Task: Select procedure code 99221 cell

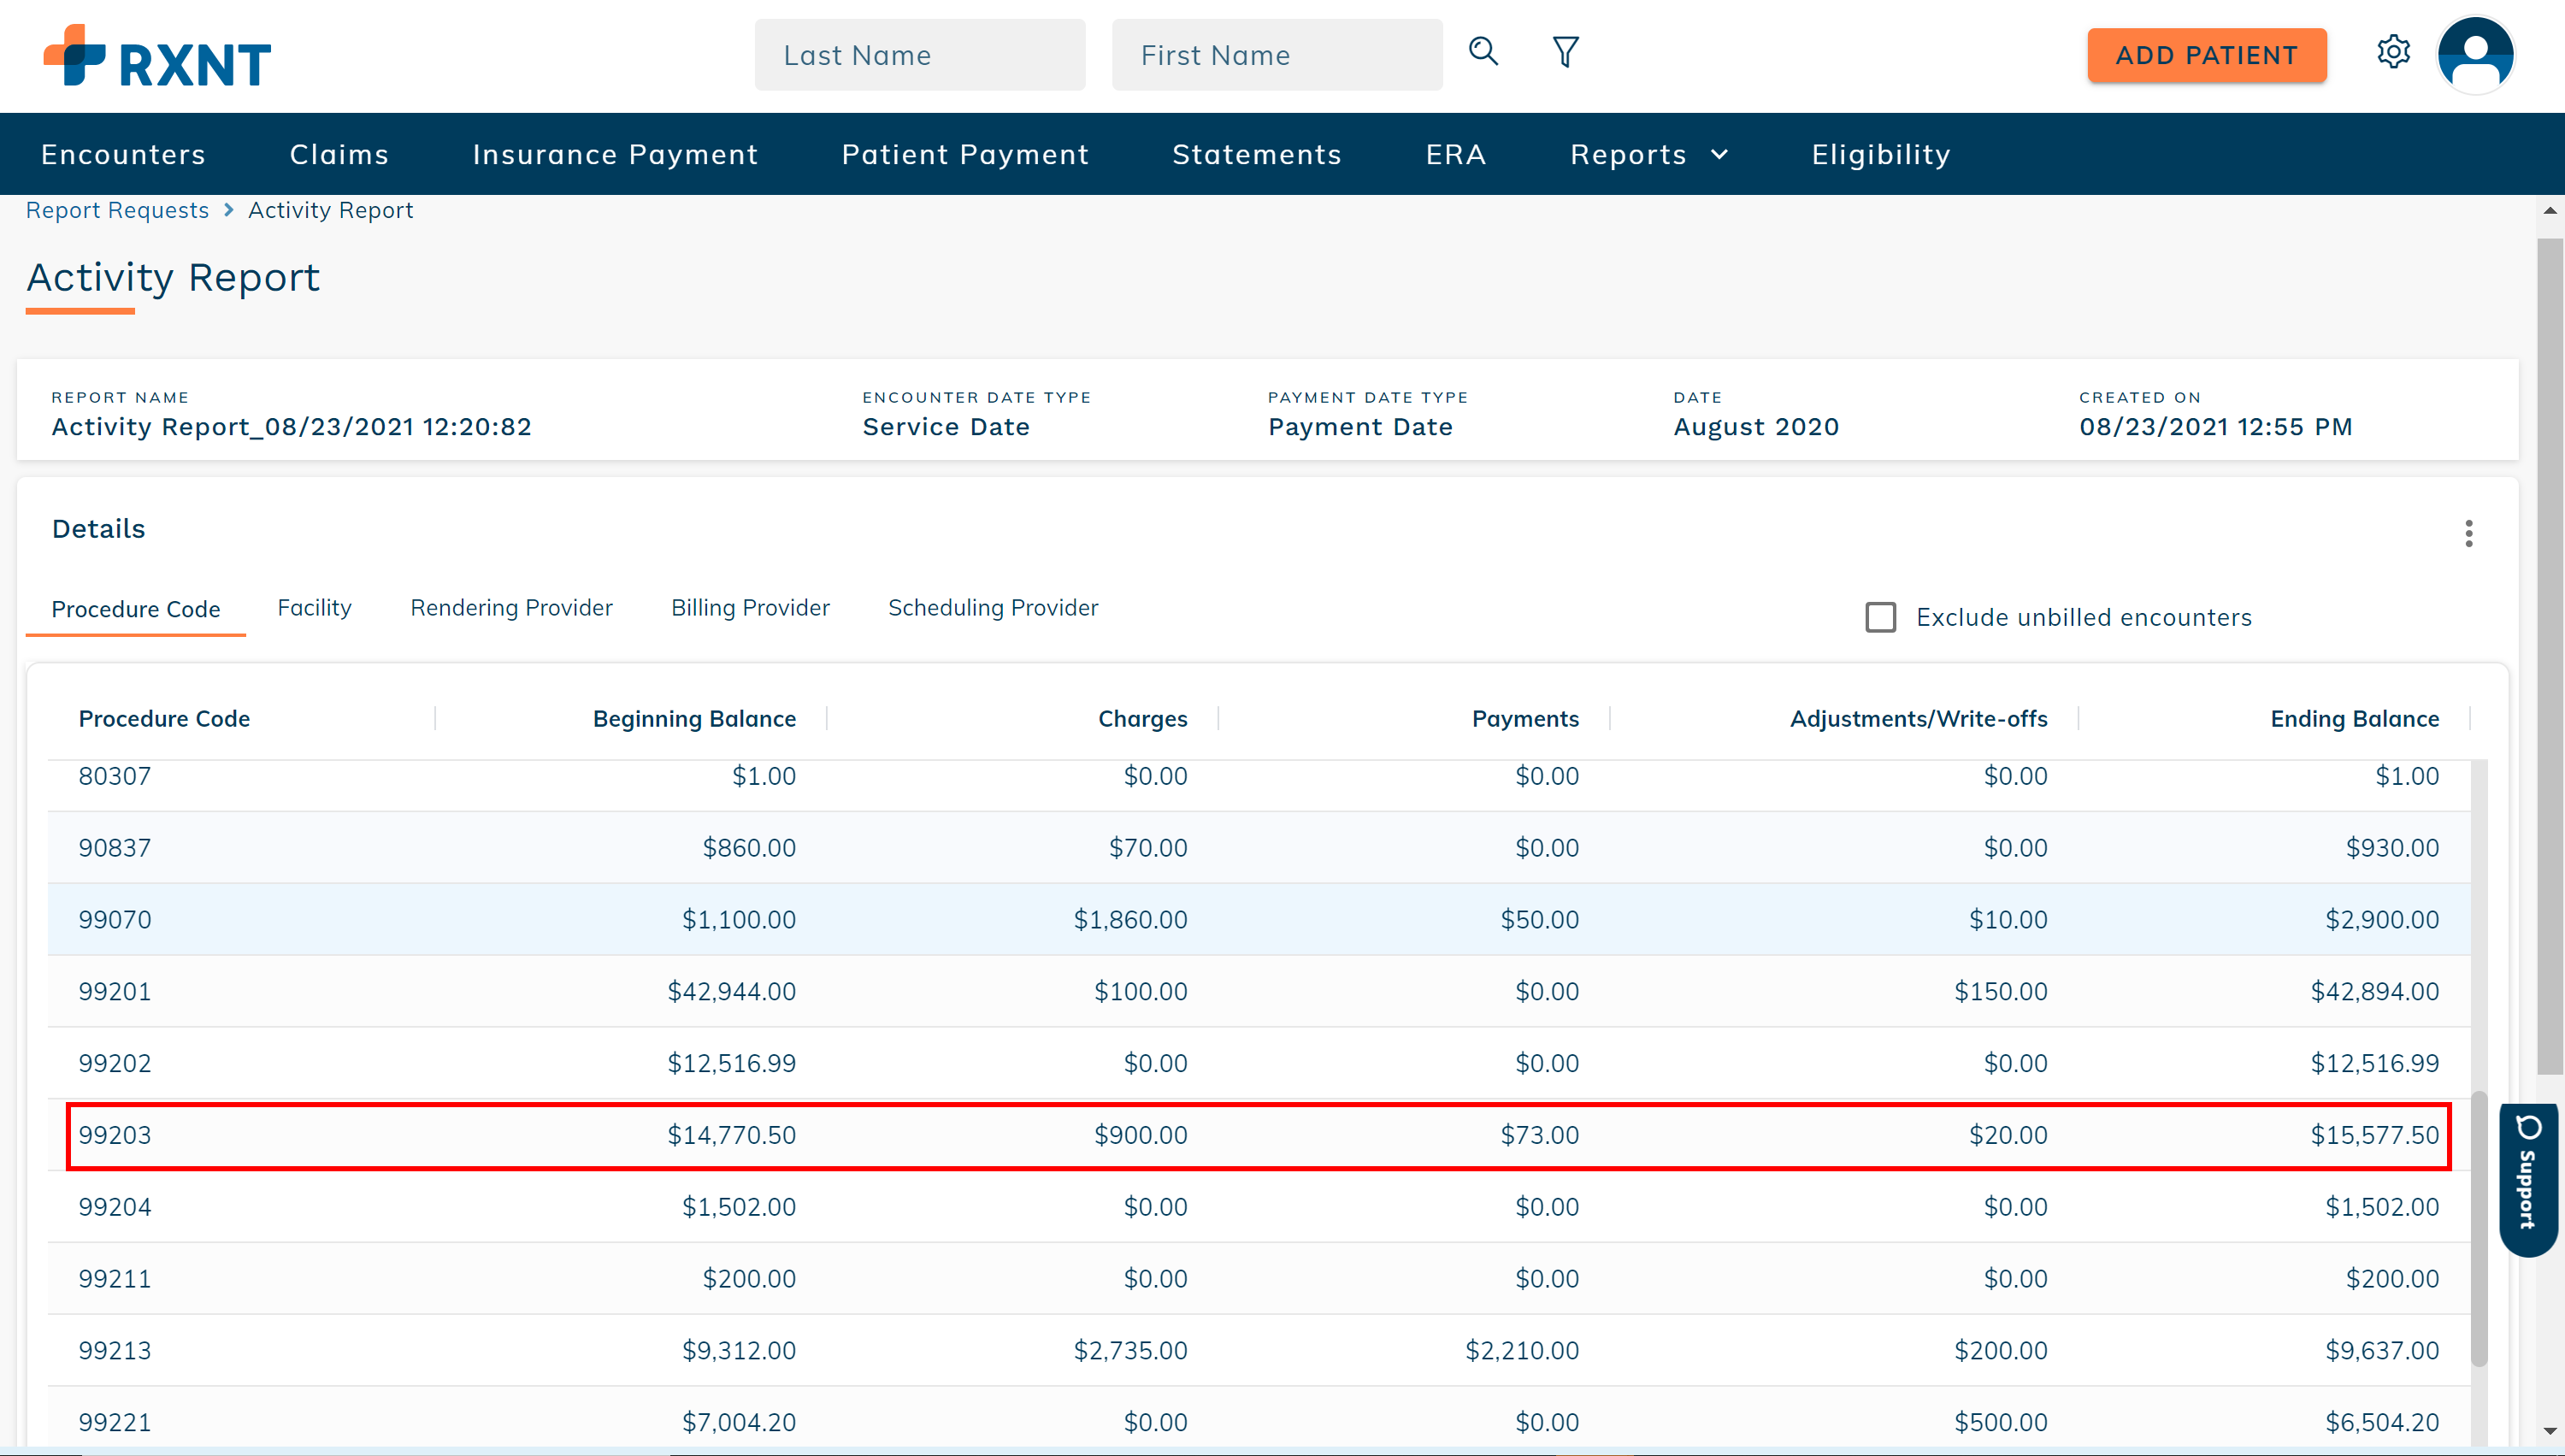Action: (115, 1423)
